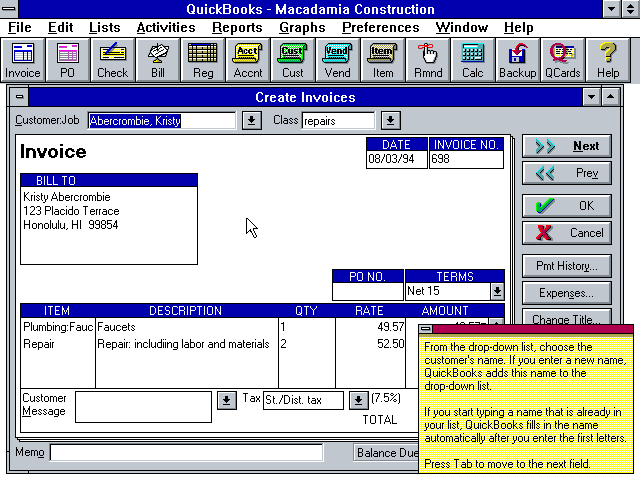Click the Change Title button

tap(567, 318)
